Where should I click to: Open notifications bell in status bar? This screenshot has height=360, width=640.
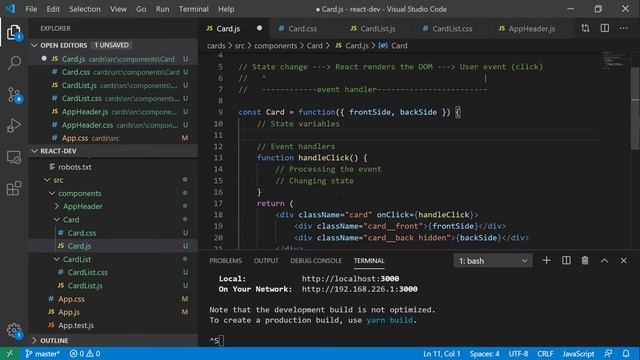tap(626, 353)
